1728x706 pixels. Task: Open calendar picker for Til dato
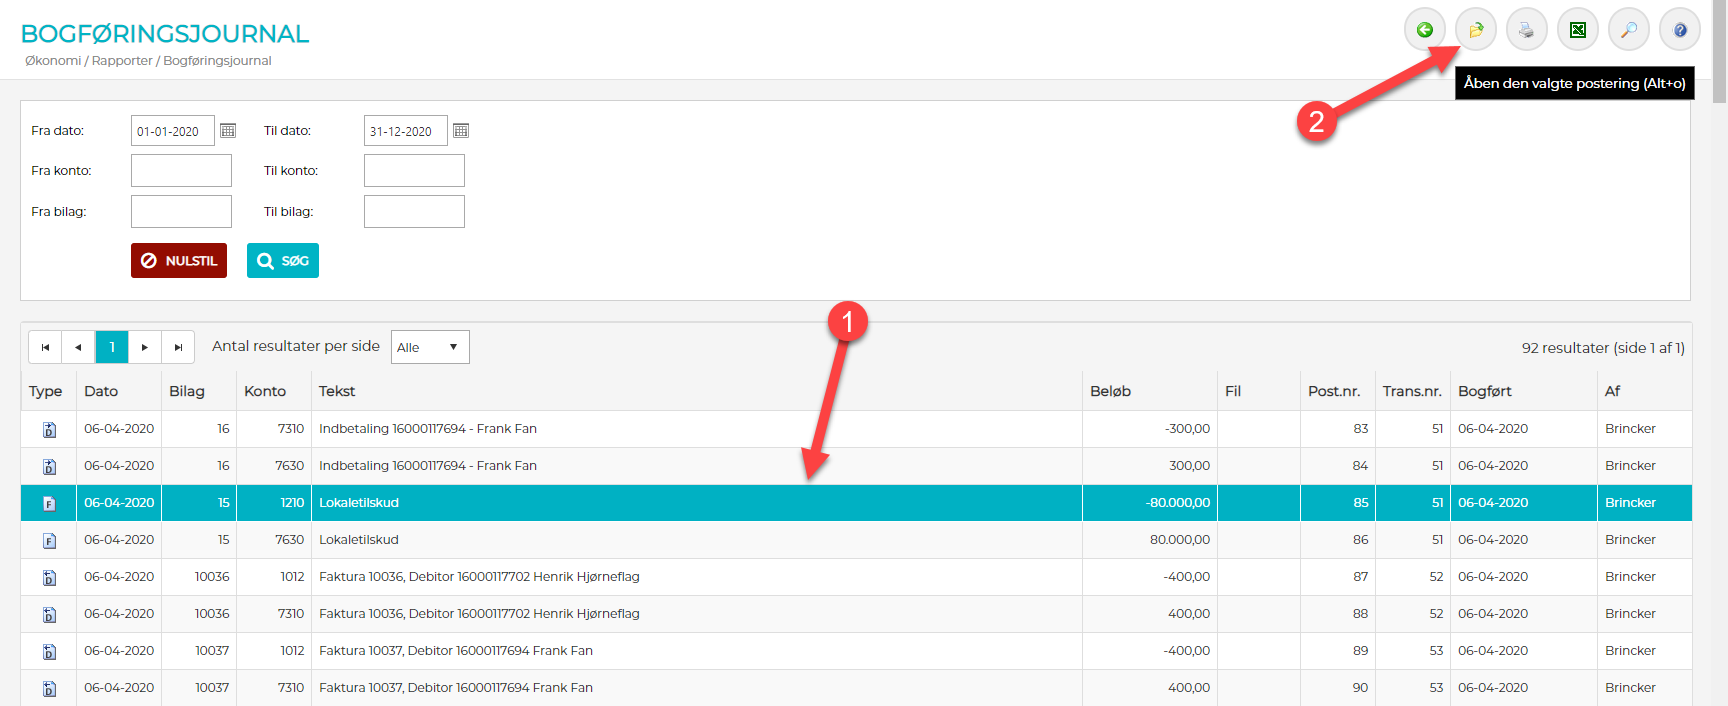(461, 131)
